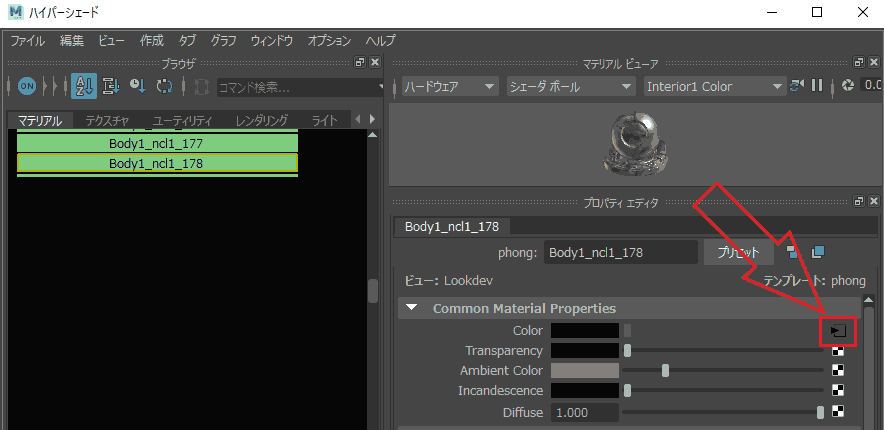Collapse the Common Material Properties section
The image size is (884, 430).
[412, 308]
